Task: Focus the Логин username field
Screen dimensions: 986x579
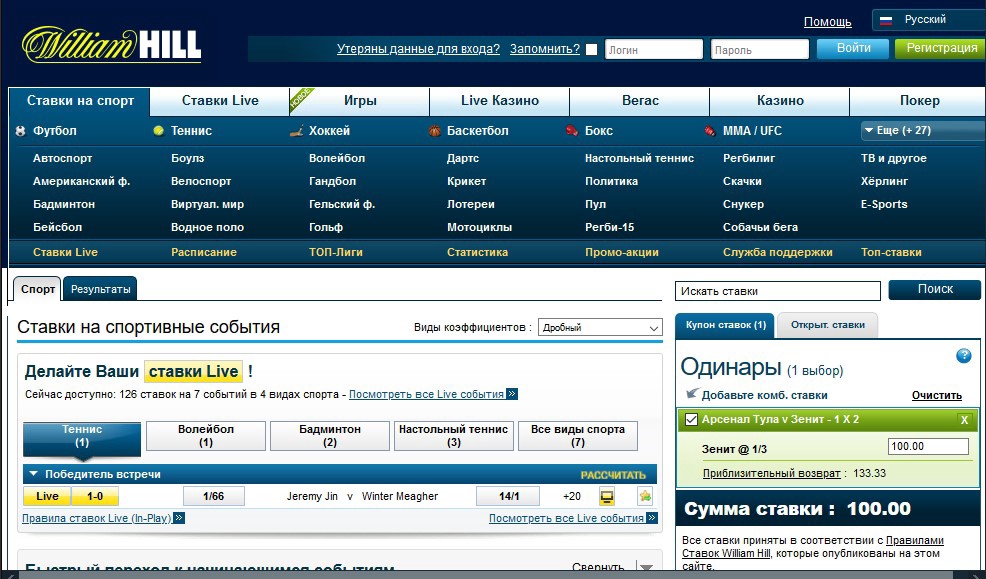Action: tap(653, 49)
